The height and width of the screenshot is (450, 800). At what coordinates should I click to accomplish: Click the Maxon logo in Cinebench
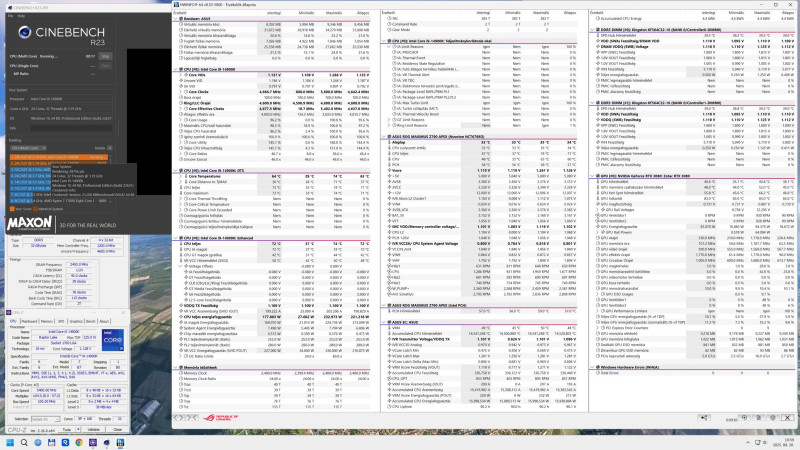(x=30, y=223)
